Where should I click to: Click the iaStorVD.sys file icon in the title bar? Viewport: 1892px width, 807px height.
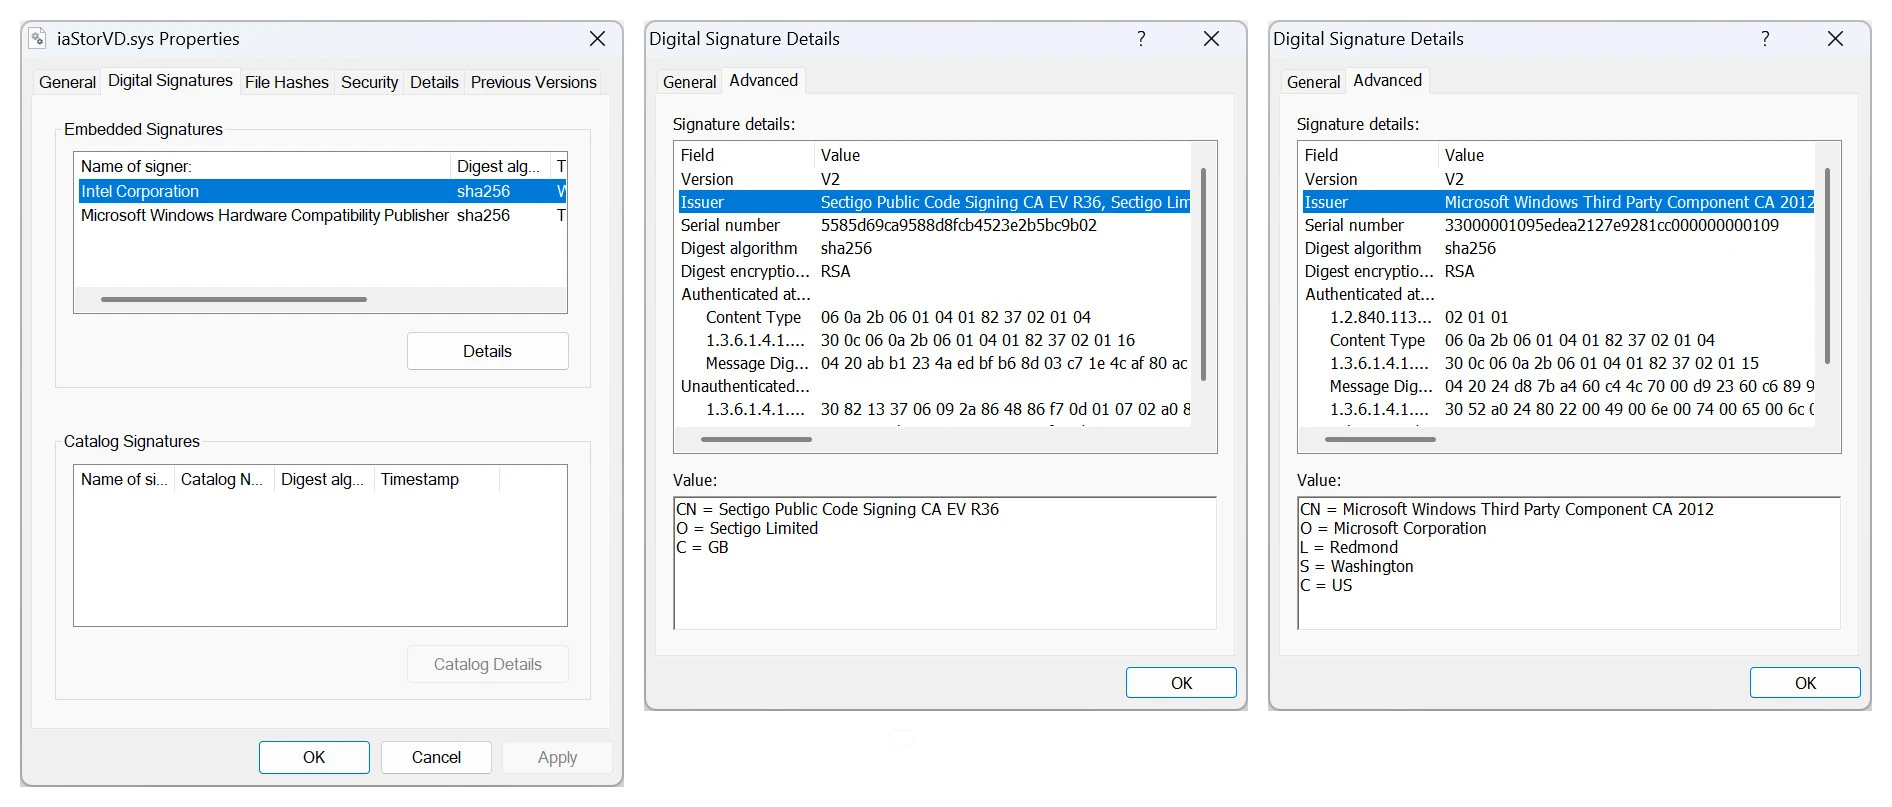pos(37,39)
